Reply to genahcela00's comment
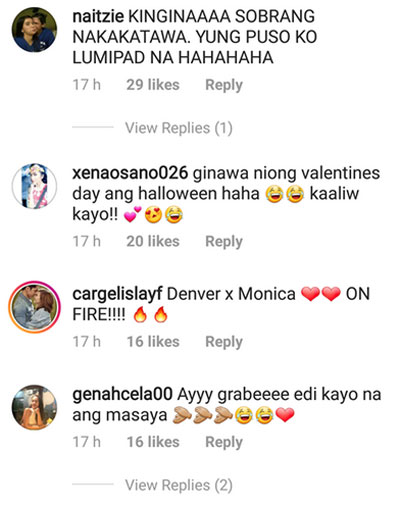The height and width of the screenshot is (506, 400). point(224,442)
